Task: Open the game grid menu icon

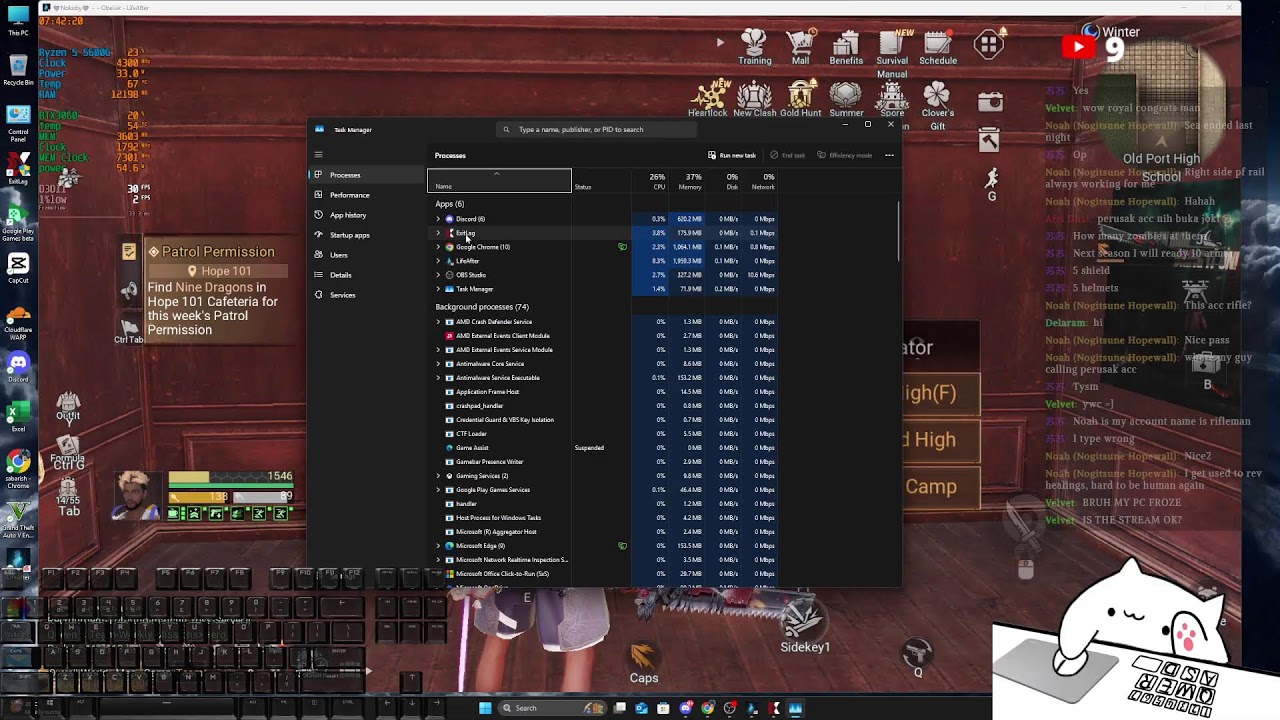Action: point(989,45)
